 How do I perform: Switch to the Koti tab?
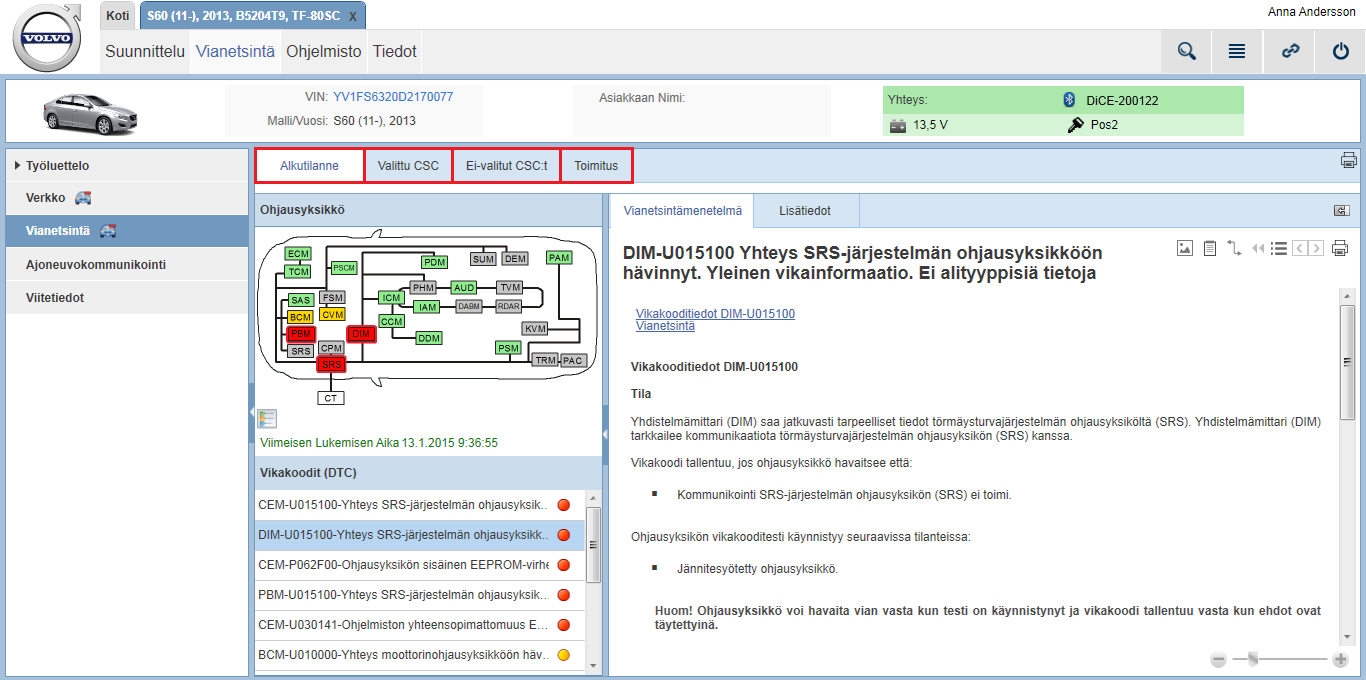118,15
